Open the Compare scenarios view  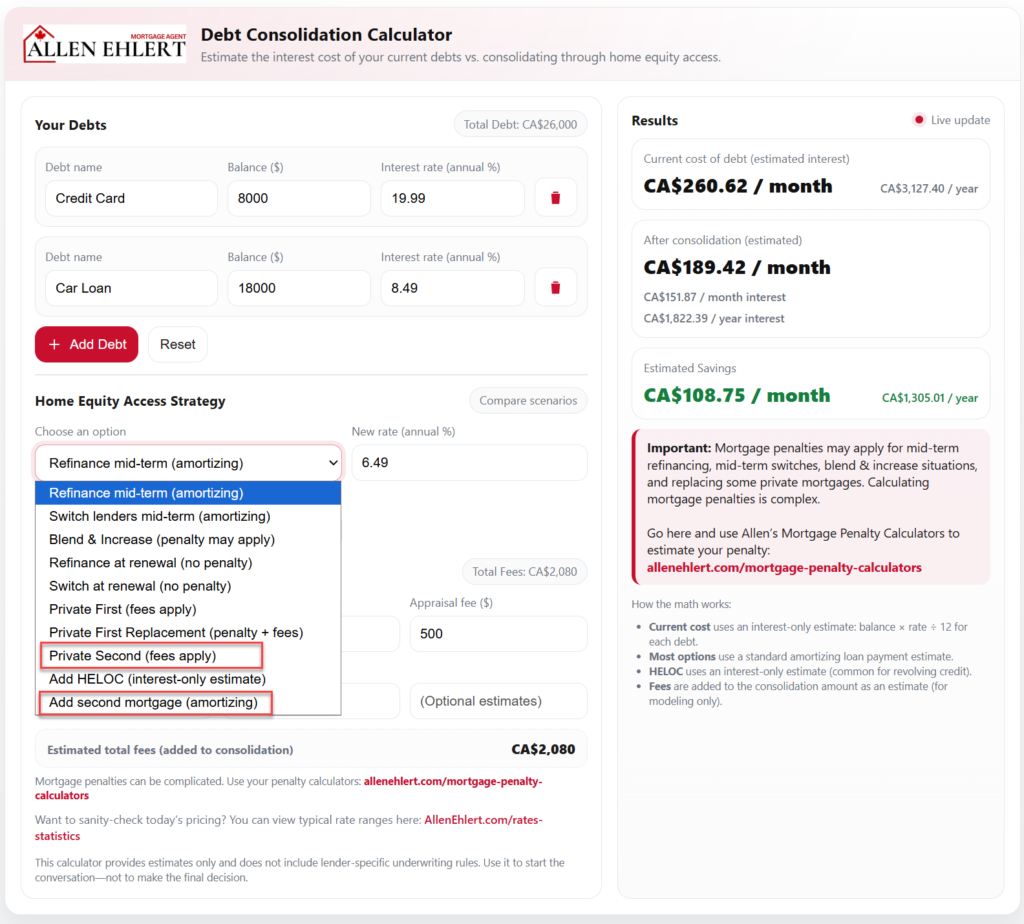pos(528,401)
